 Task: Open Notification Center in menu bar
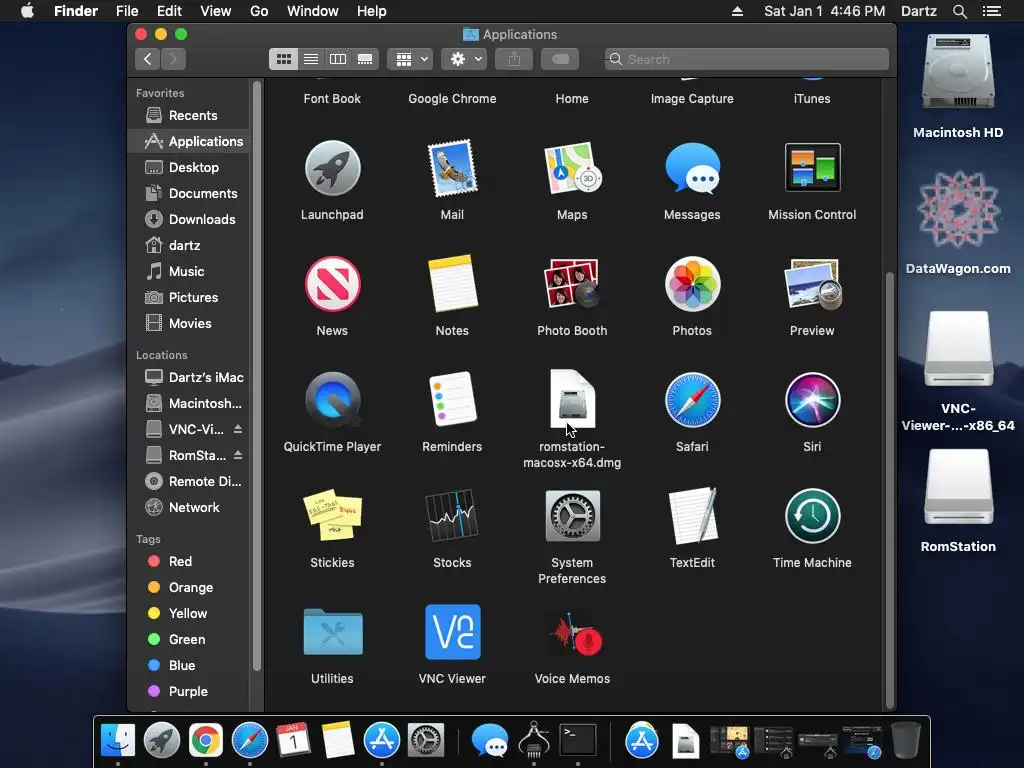[991, 11]
